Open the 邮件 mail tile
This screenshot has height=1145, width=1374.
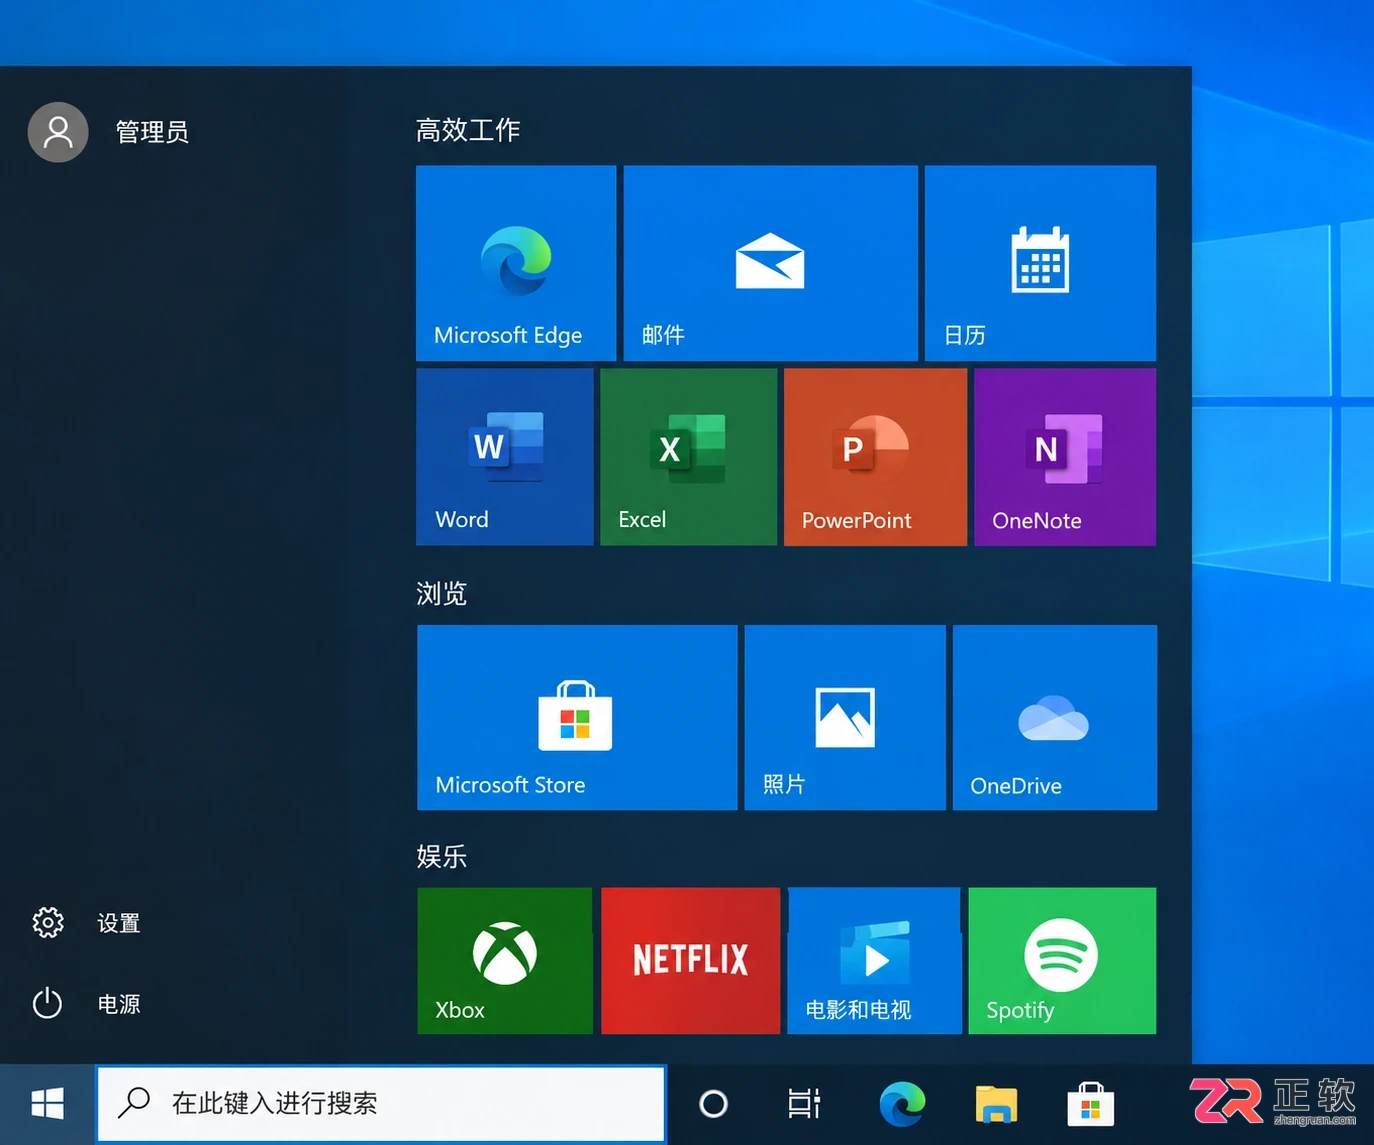tap(770, 263)
